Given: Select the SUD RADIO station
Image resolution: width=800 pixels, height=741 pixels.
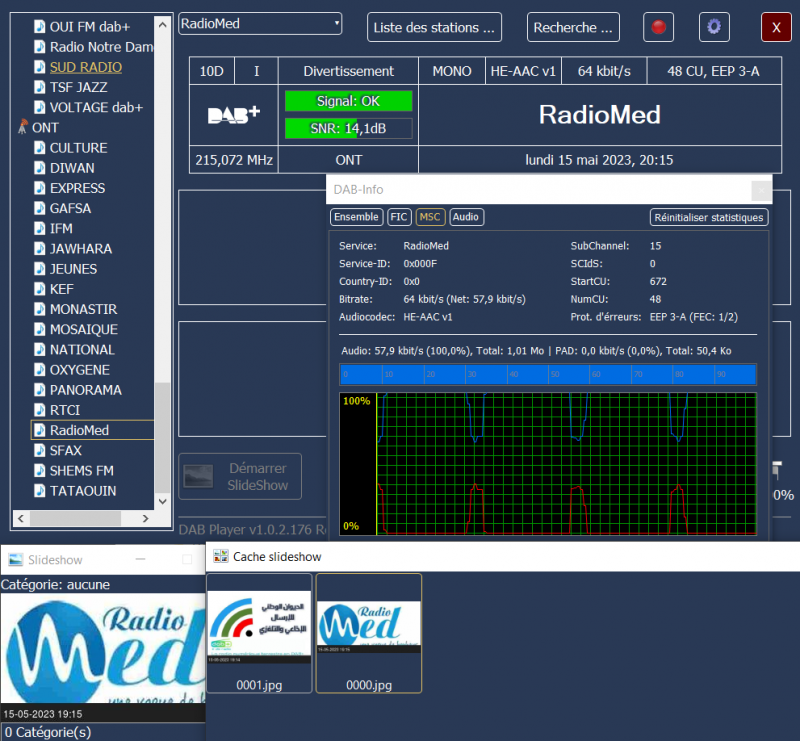Looking at the screenshot, I should coord(86,67).
